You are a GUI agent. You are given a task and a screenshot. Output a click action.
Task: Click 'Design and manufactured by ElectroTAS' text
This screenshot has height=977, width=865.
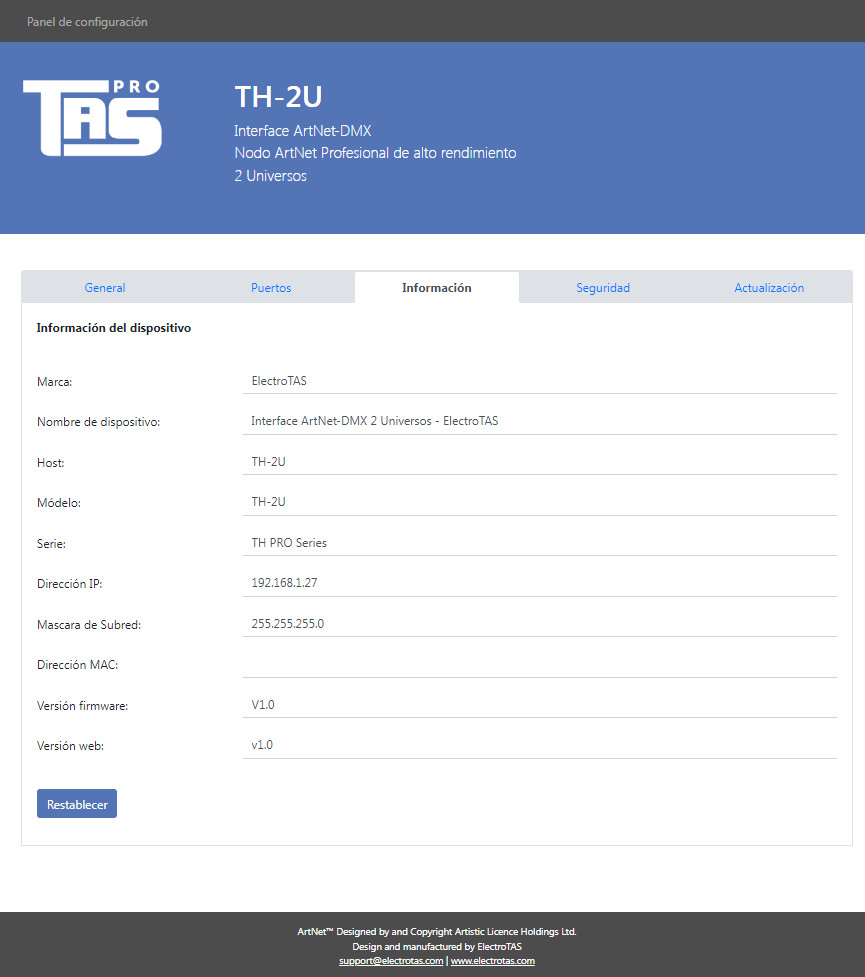(437, 946)
